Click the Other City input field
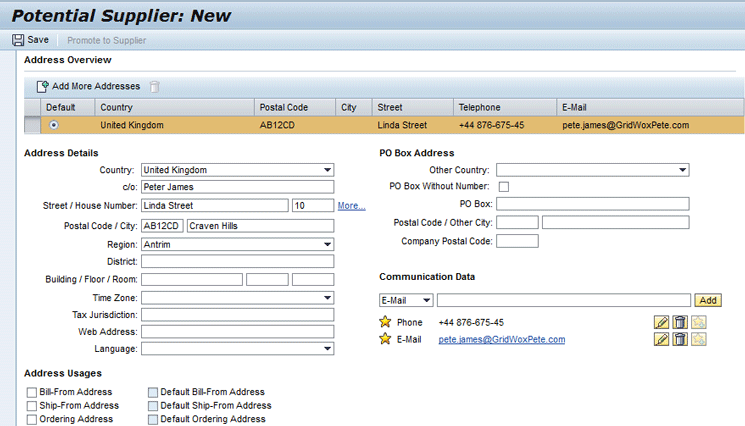745x426 pixels. point(616,222)
